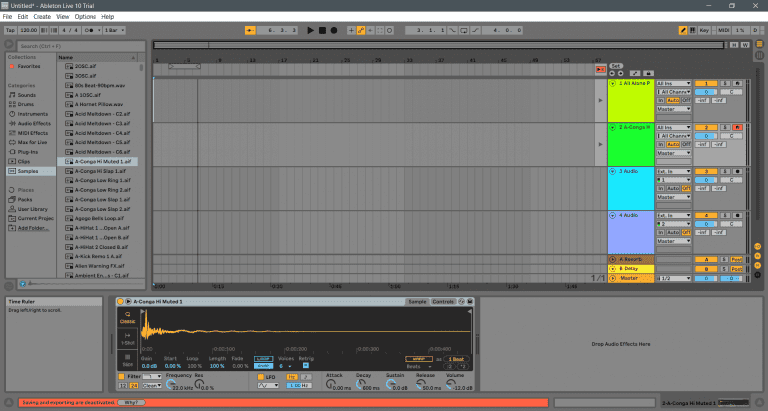Toggle Retrig checkbox in Simpler
768x411 pixels.
(306, 365)
